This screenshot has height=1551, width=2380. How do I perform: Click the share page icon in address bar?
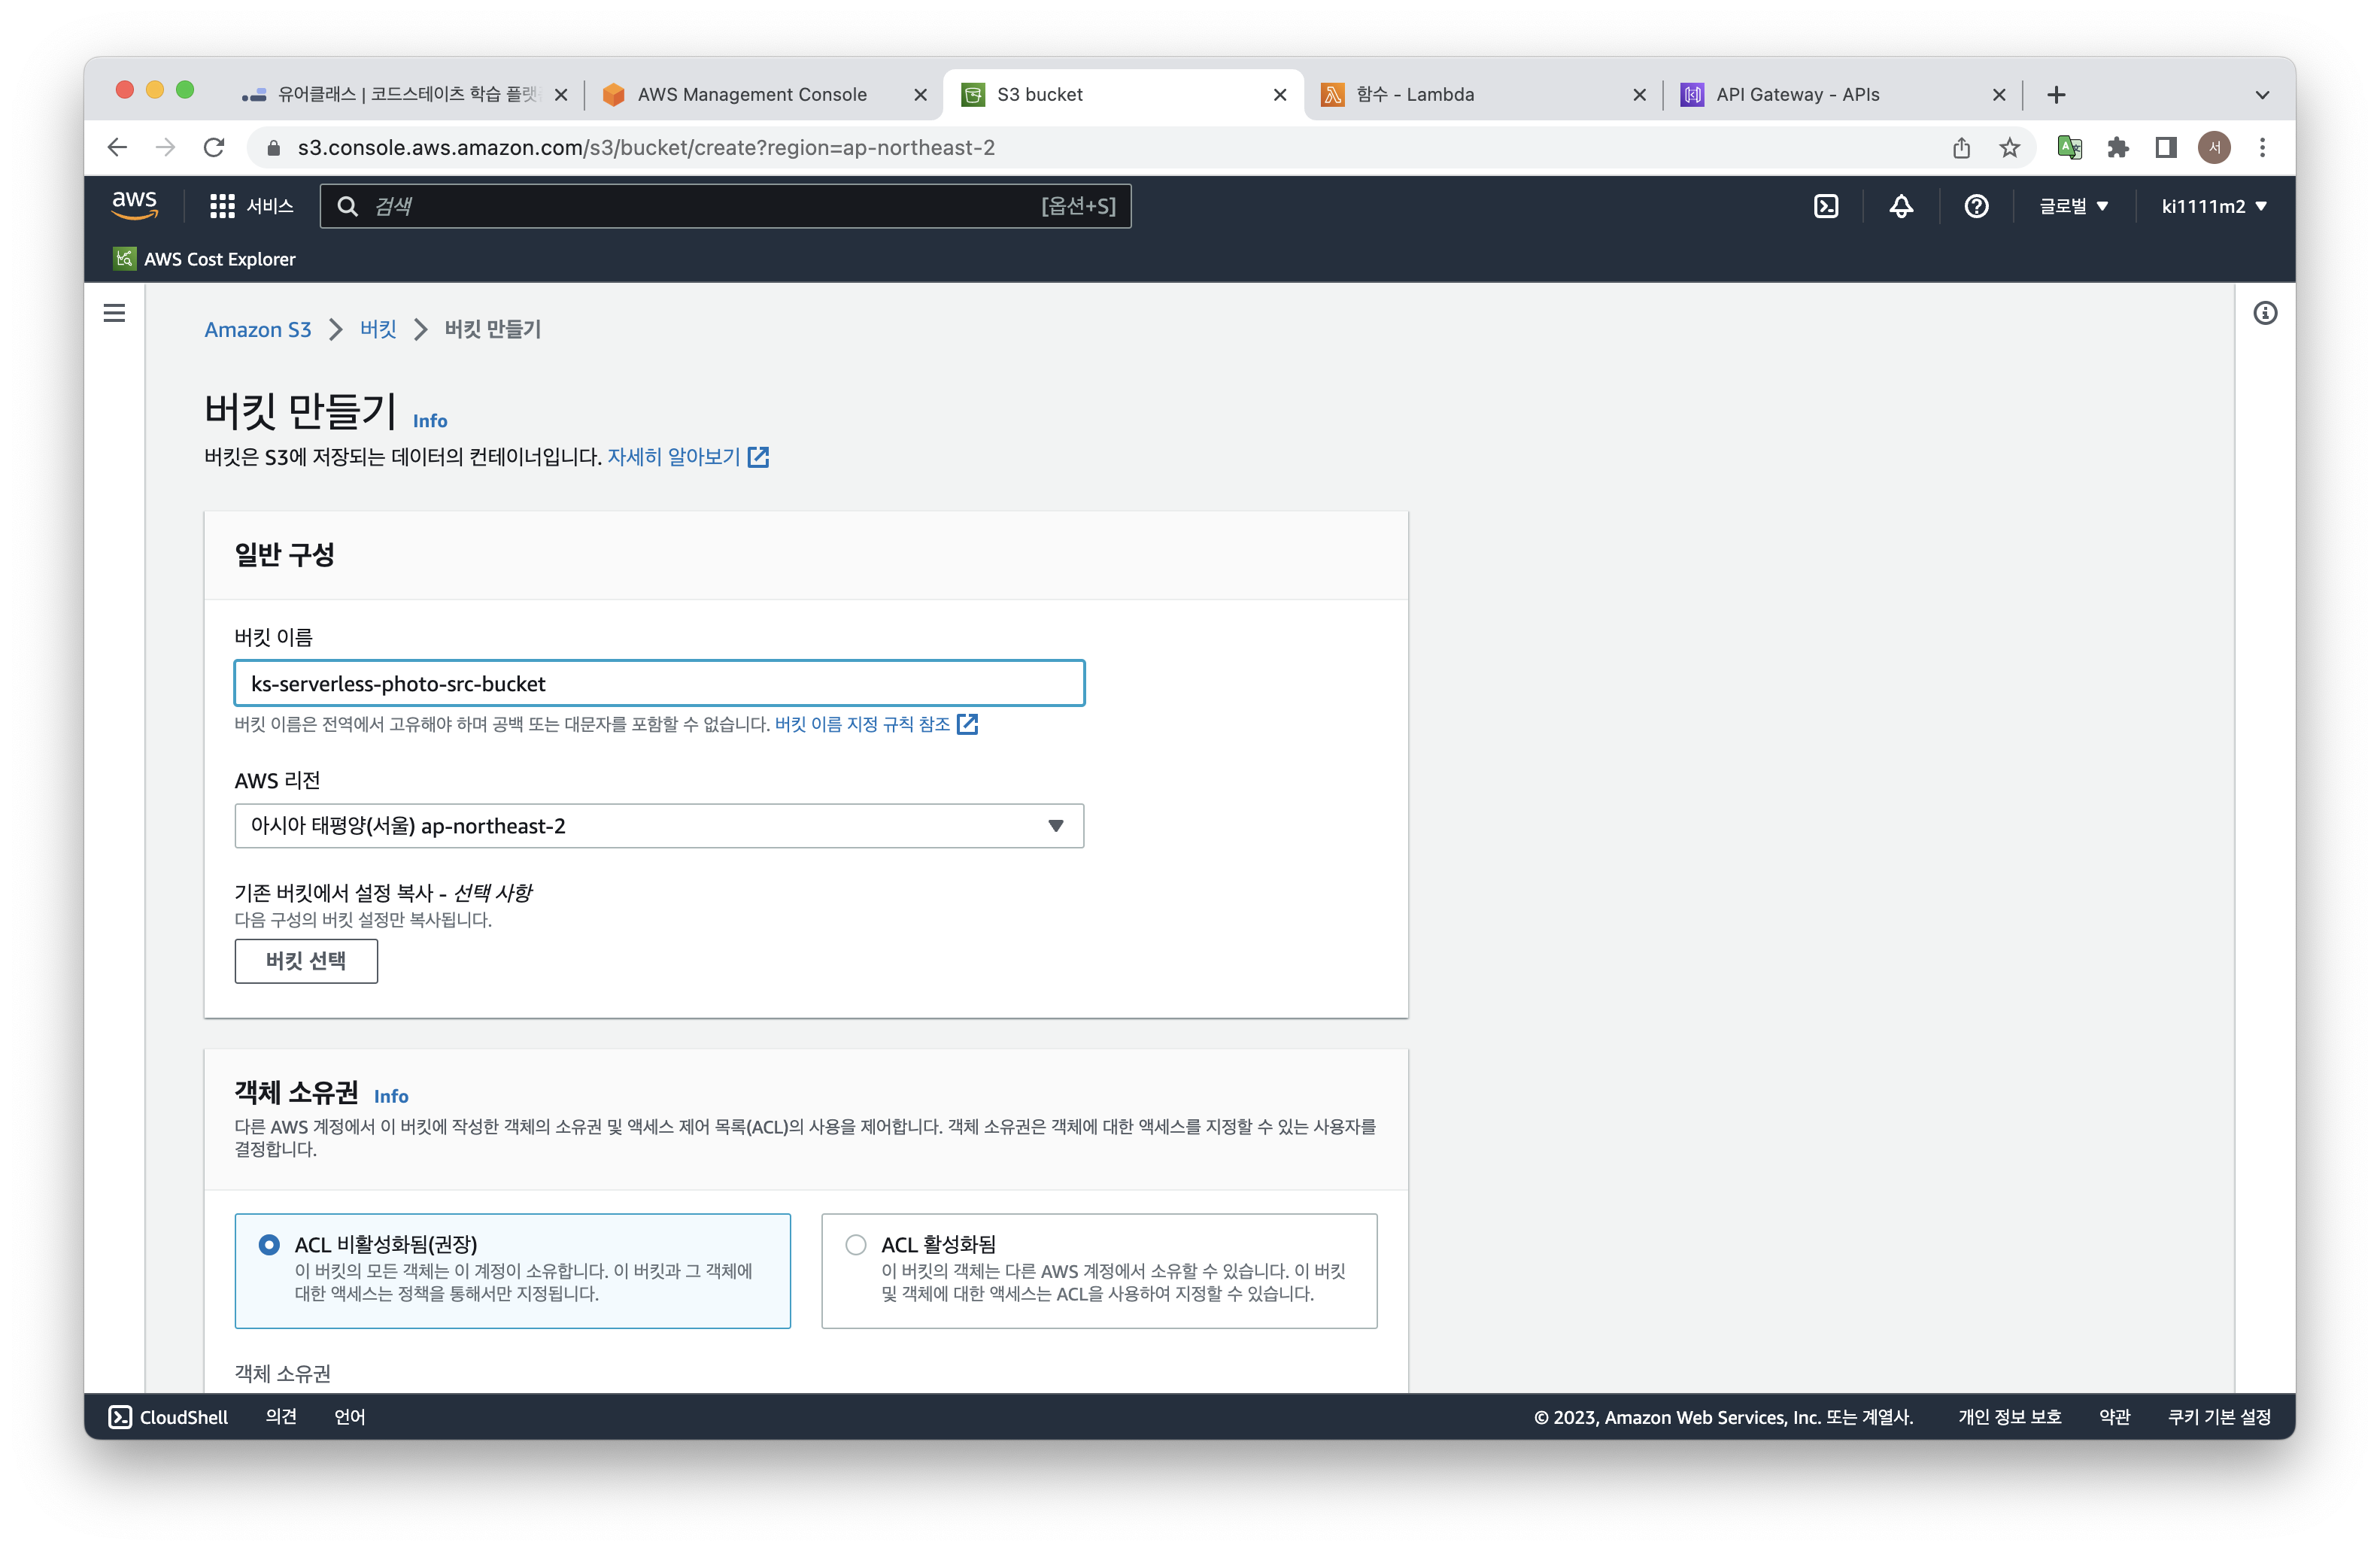[1961, 148]
